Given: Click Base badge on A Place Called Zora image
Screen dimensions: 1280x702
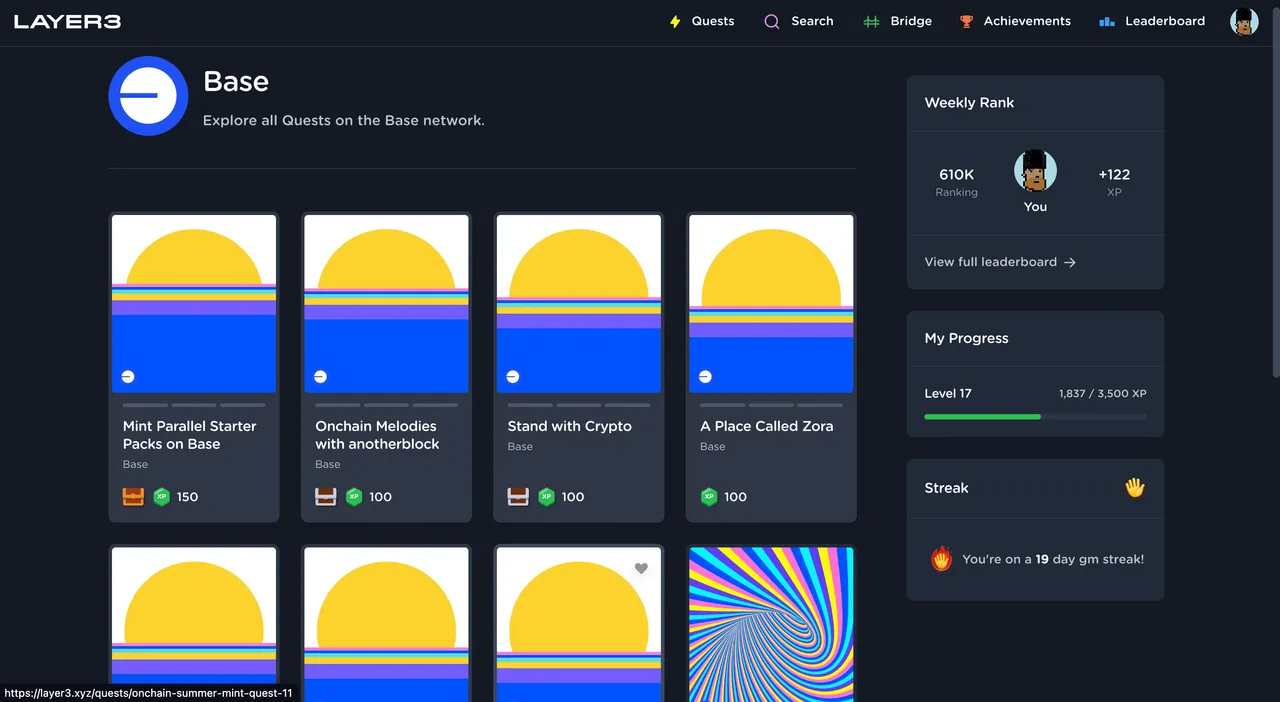Looking at the screenshot, I should [x=705, y=377].
